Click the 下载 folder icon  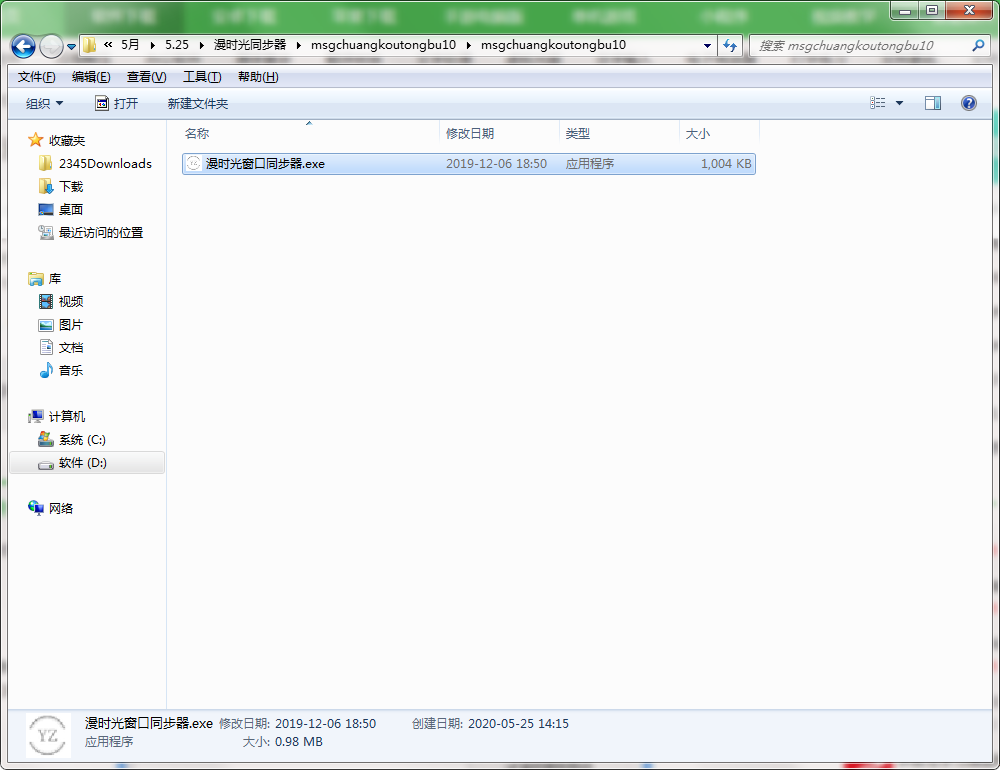[45, 186]
